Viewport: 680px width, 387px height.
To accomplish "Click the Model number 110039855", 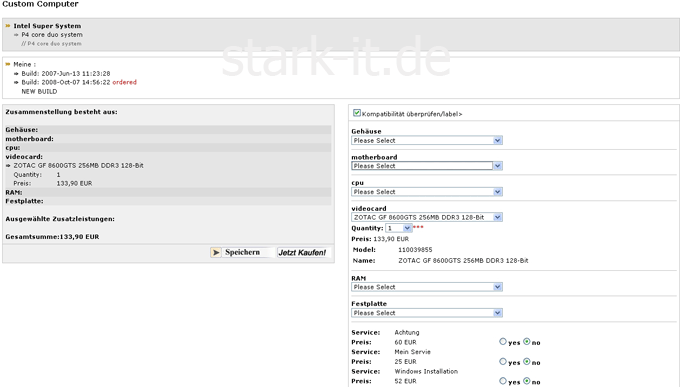I will click(x=415, y=250).
